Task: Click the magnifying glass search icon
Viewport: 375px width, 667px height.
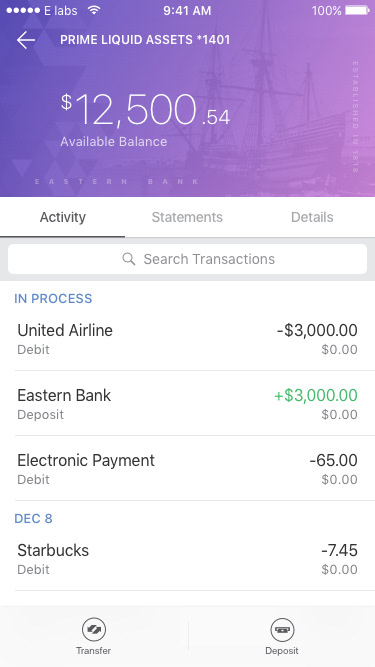Action: (x=129, y=259)
